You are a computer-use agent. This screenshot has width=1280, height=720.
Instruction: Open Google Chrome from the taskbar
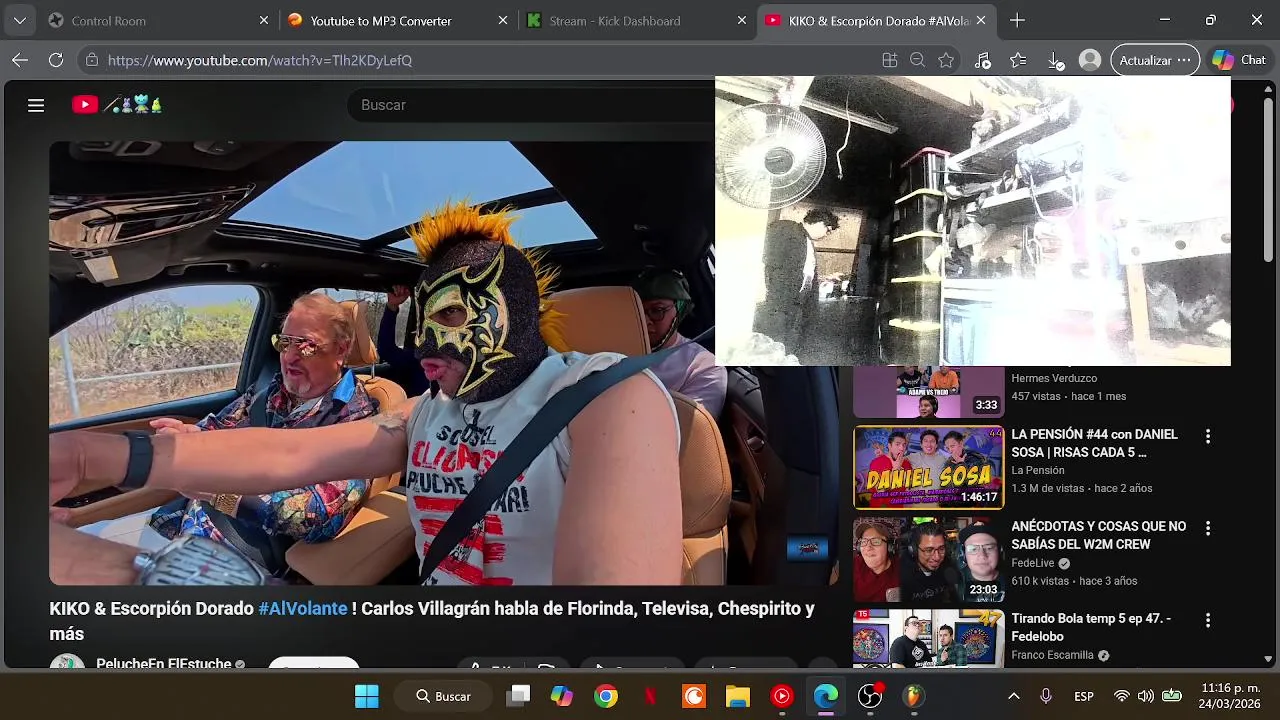point(606,696)
